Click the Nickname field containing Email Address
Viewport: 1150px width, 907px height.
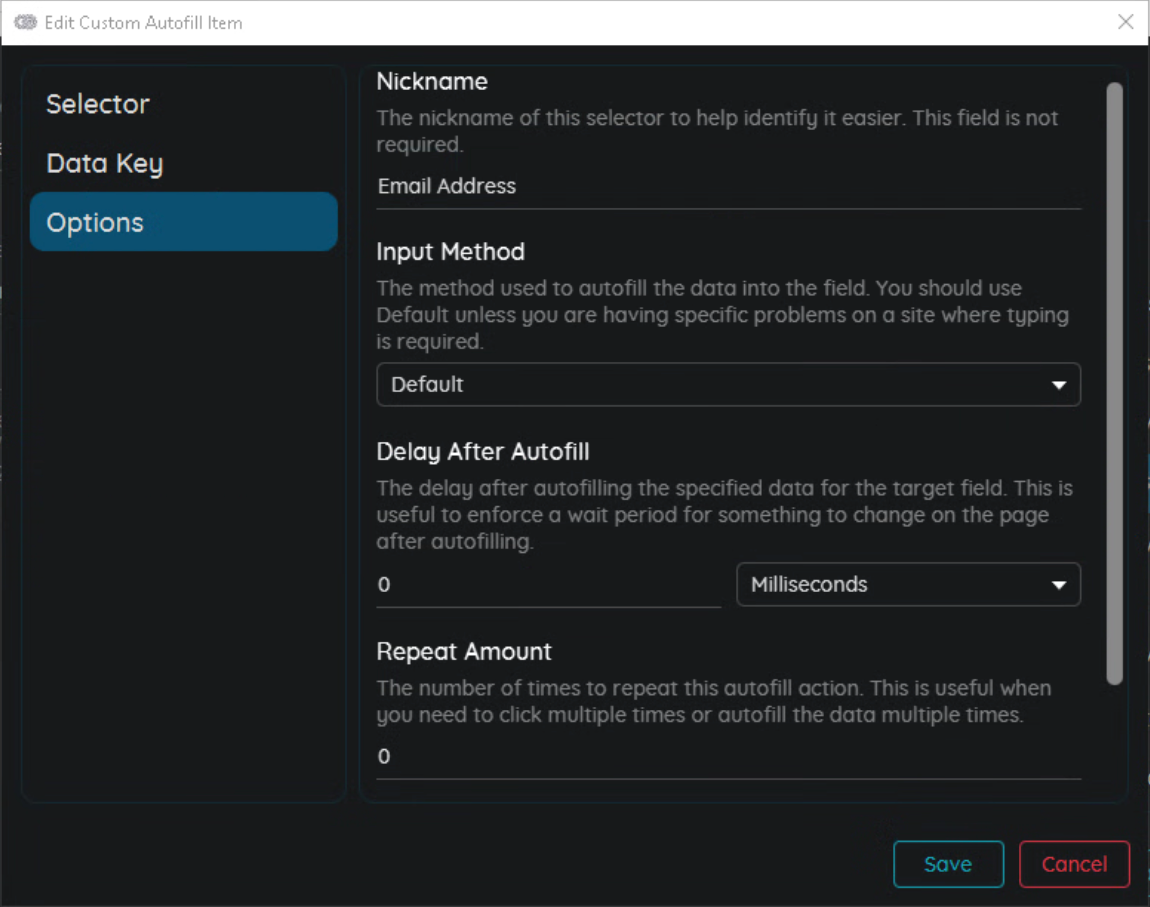point(727,187)
